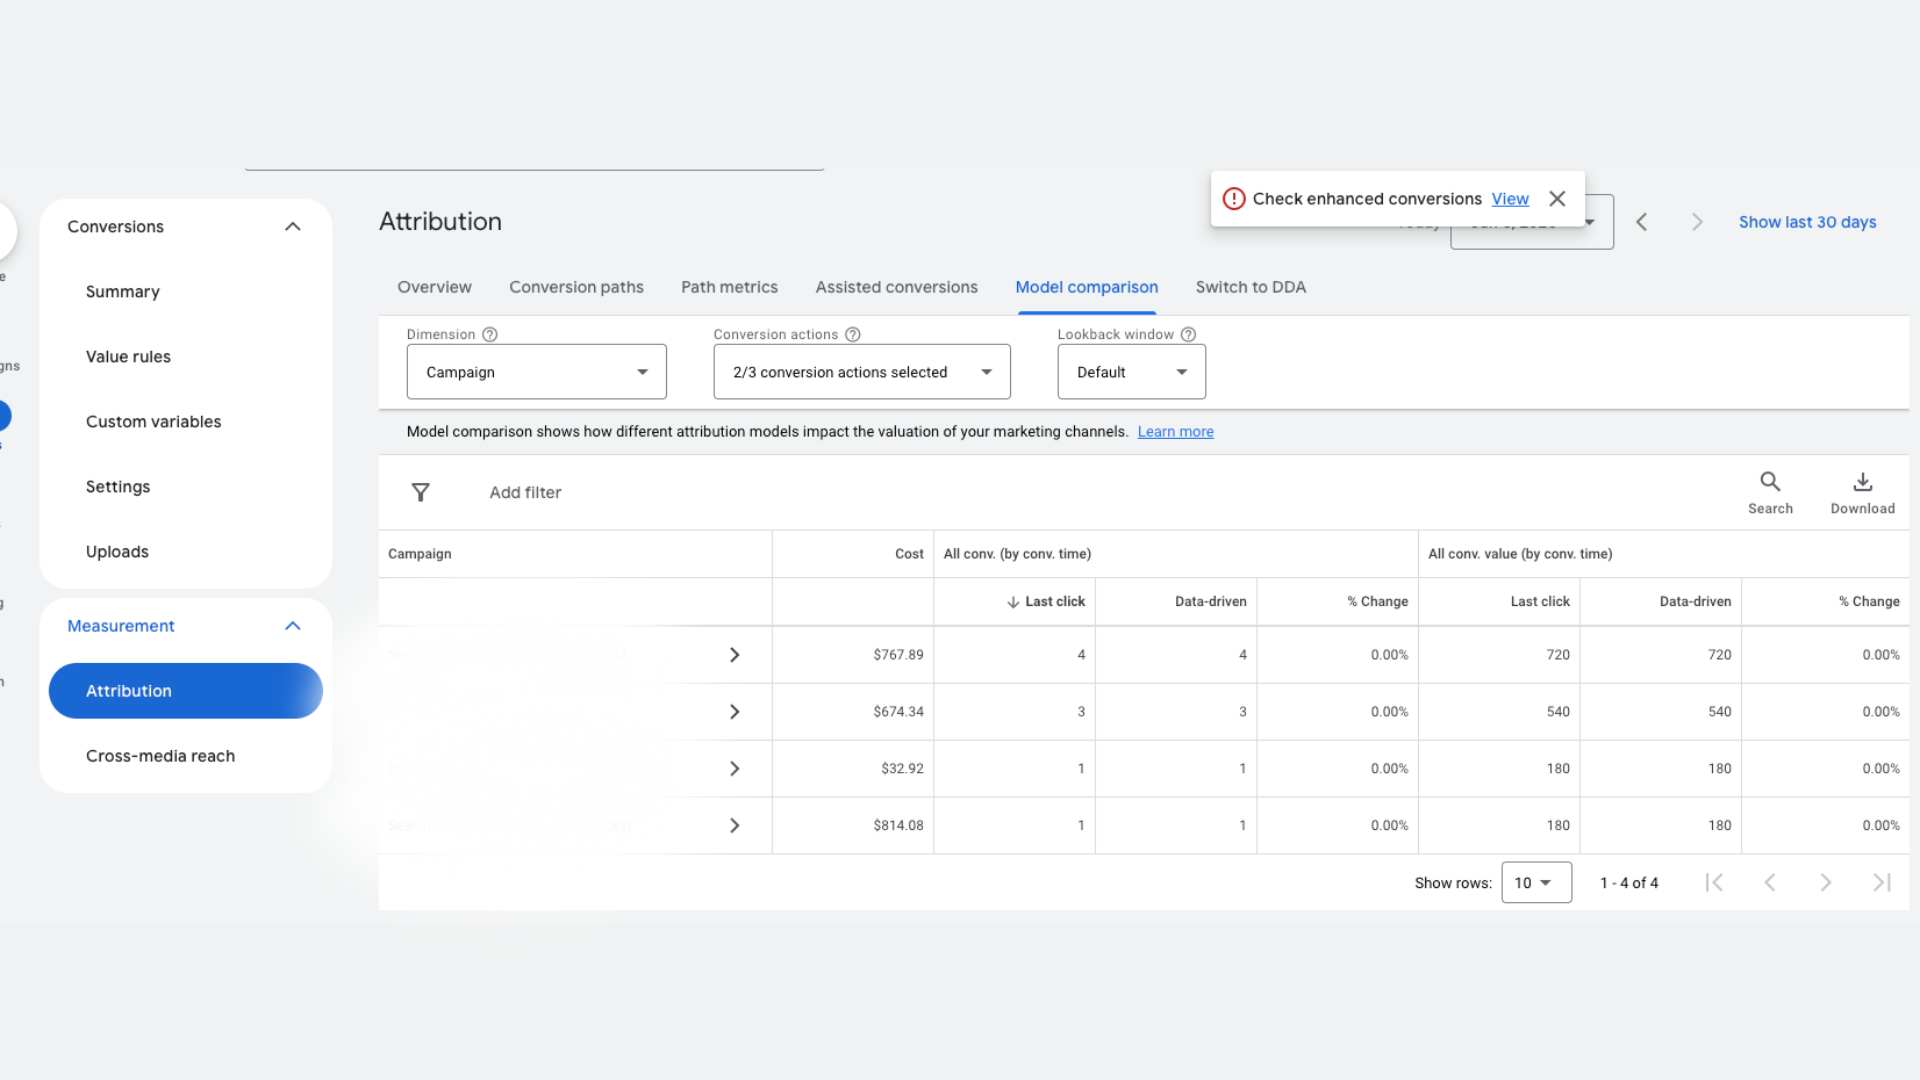Viewport: 1920px width, 1080px height.
Task: Collapse the Conversions sidebar section
Action: pos(292,227)
